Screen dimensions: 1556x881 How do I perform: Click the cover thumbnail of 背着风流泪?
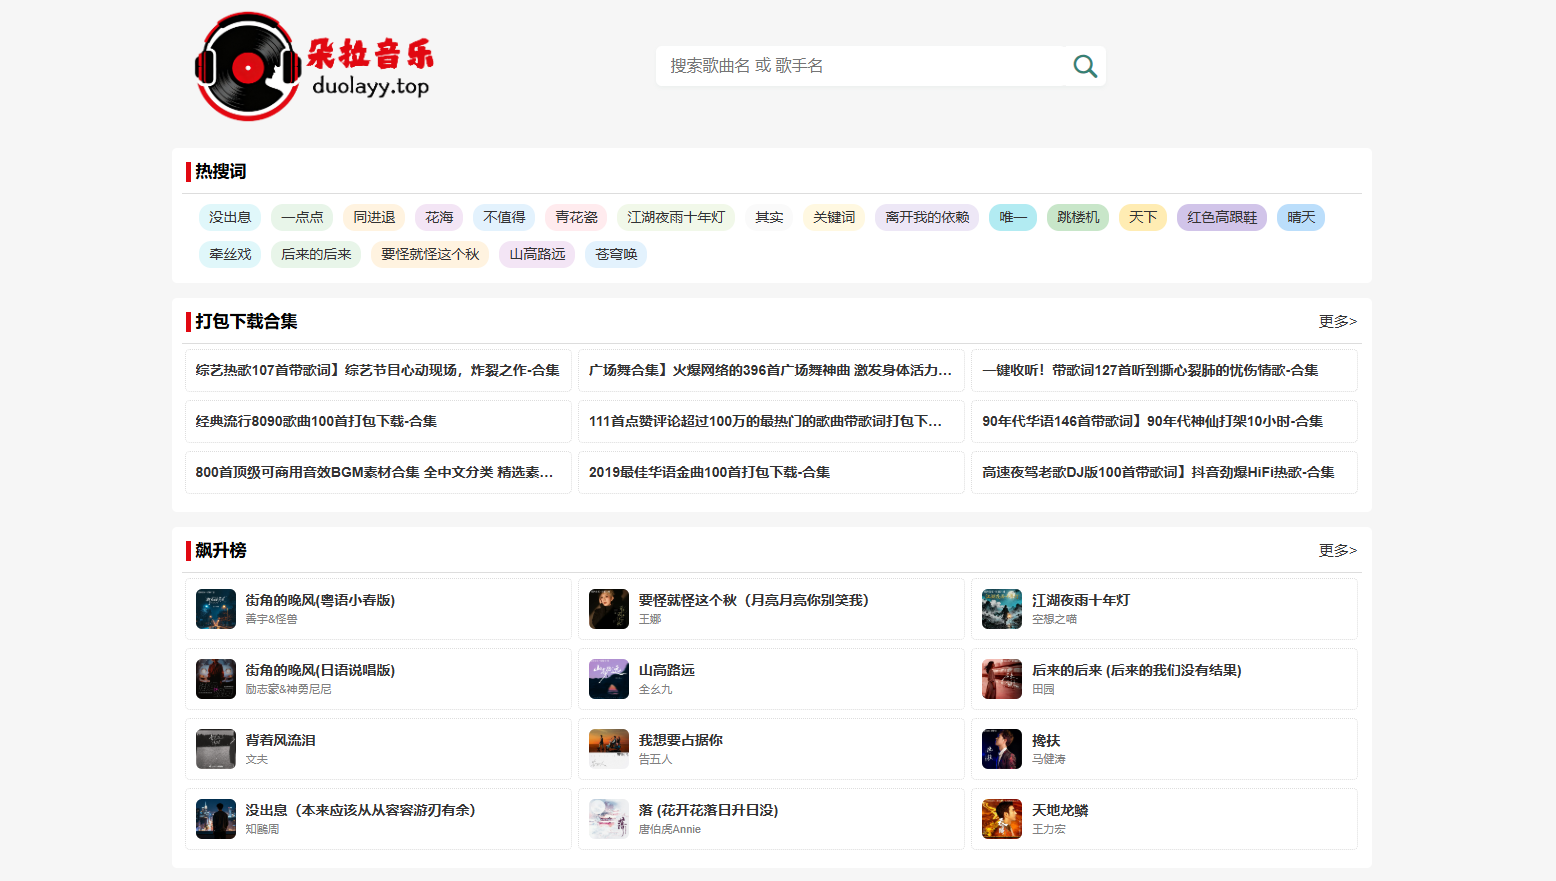coord(215,749)
